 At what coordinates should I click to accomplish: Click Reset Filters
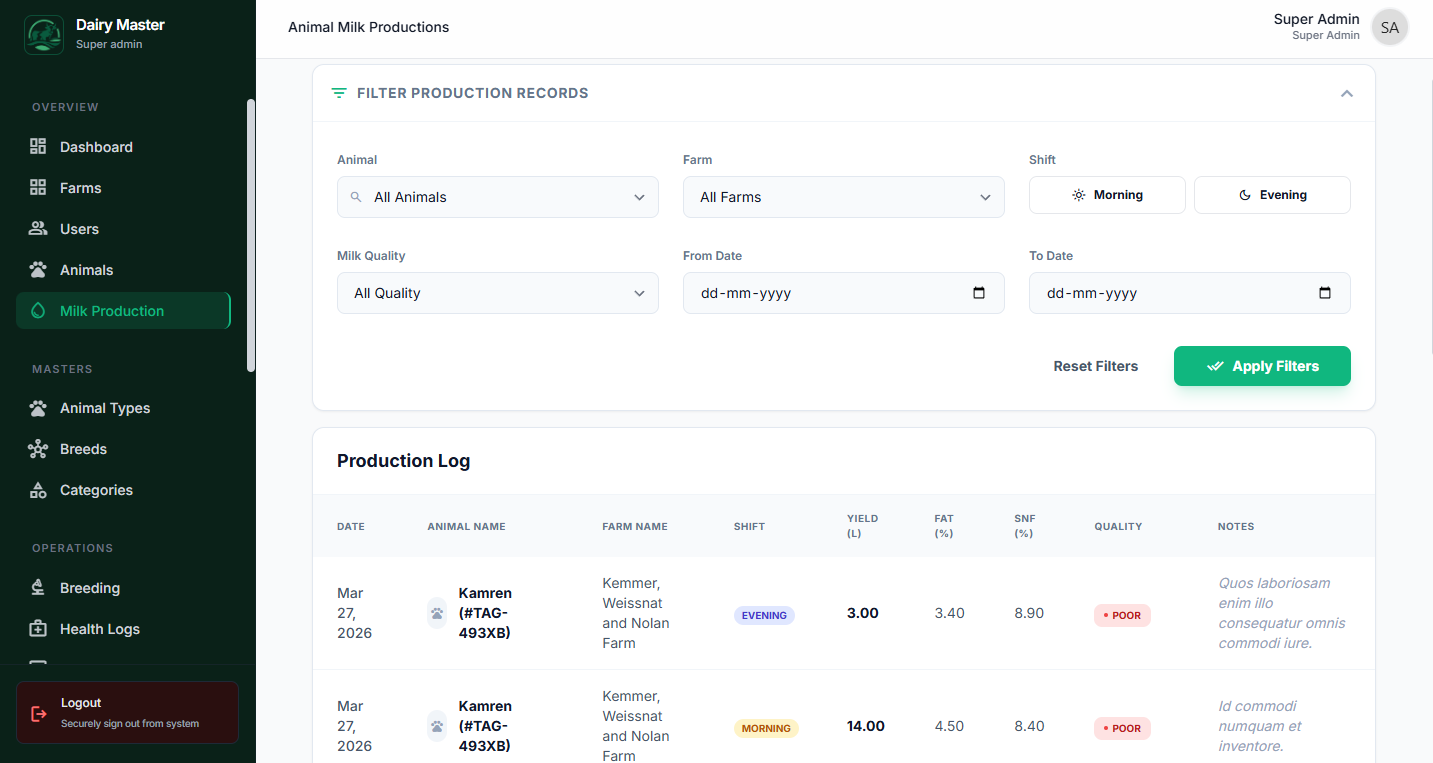point(1095,366)
